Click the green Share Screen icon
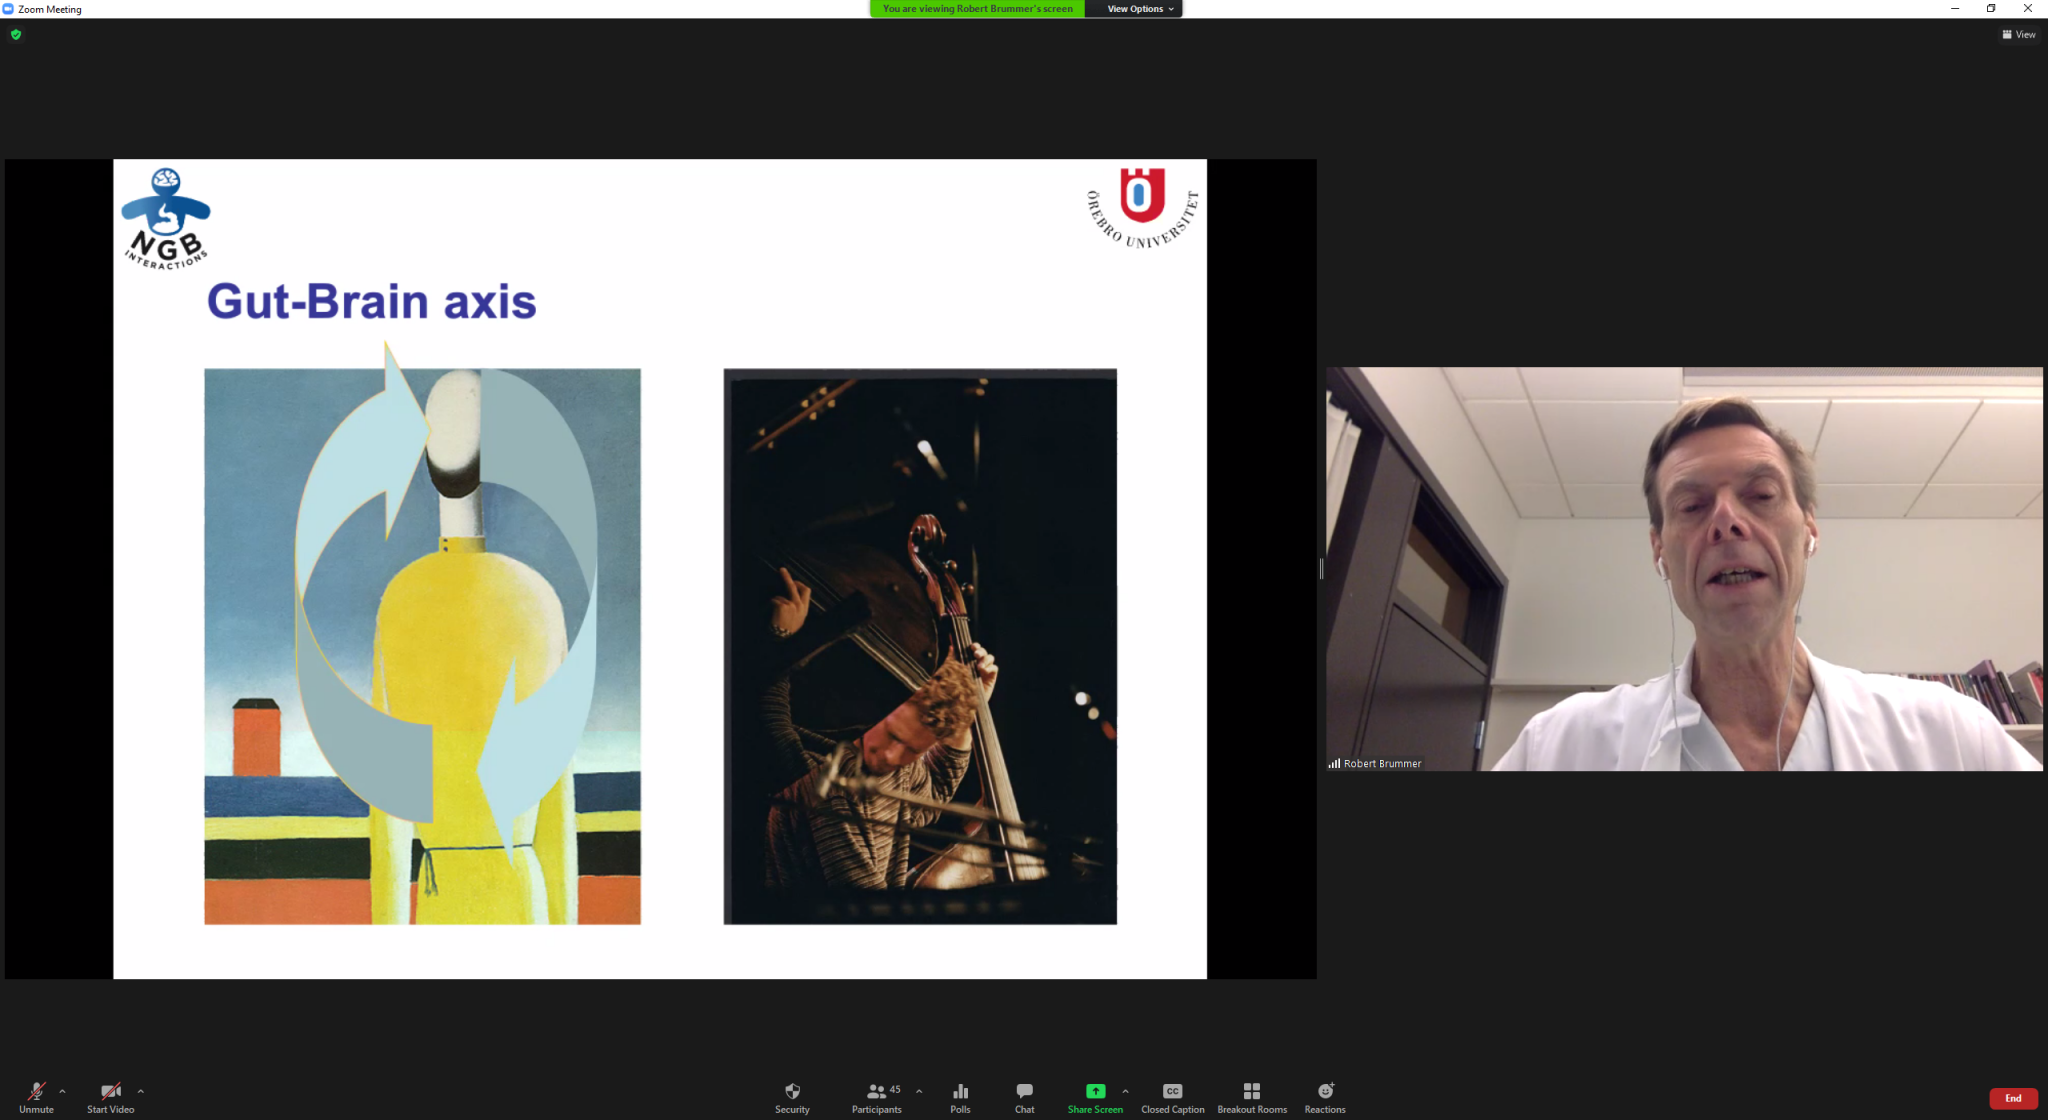This screenshot has height=1120, width=2048. tap(1095, 1091)
